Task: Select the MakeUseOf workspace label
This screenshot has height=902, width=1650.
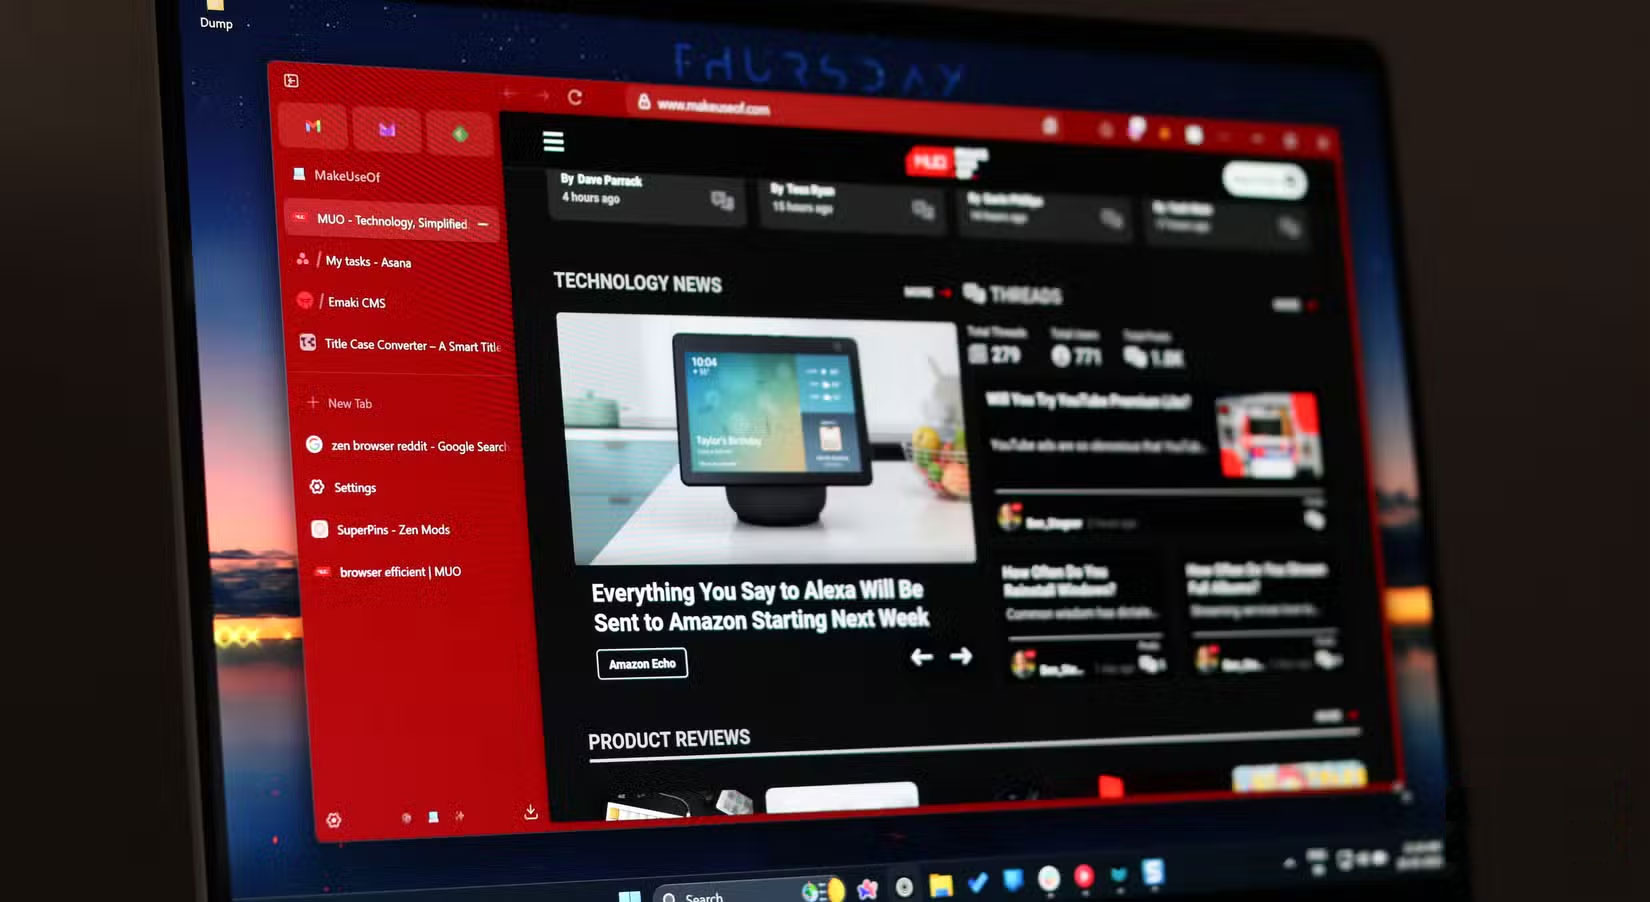Action: tap(347, 176)
